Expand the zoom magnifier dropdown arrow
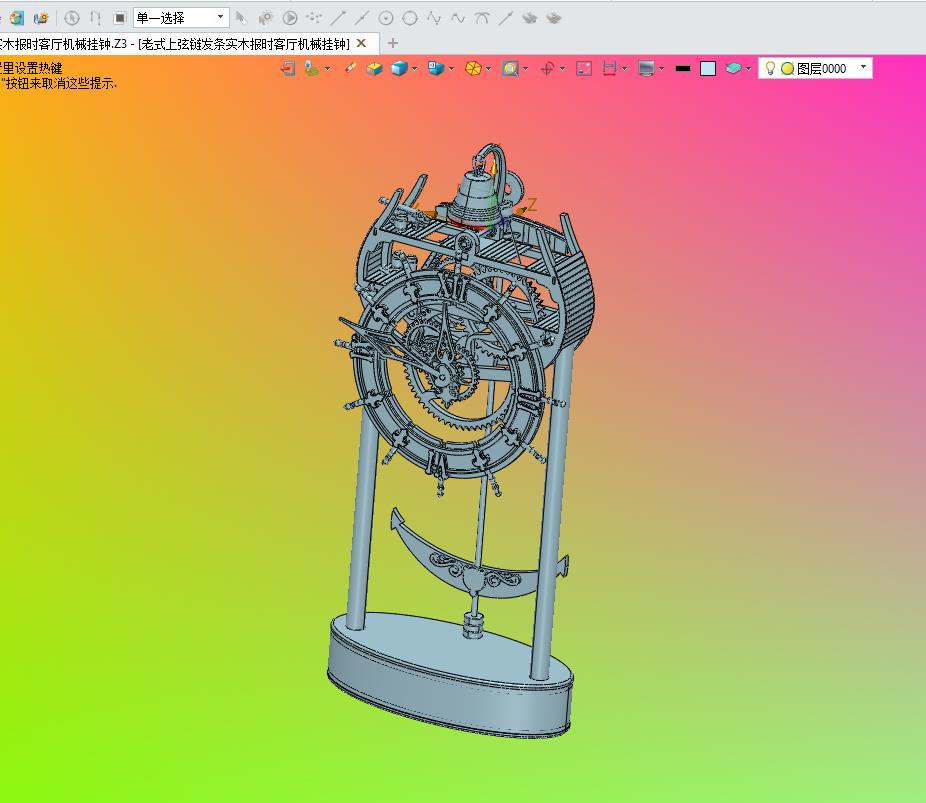This screenshot has width=926, height=803. (526, 68)
